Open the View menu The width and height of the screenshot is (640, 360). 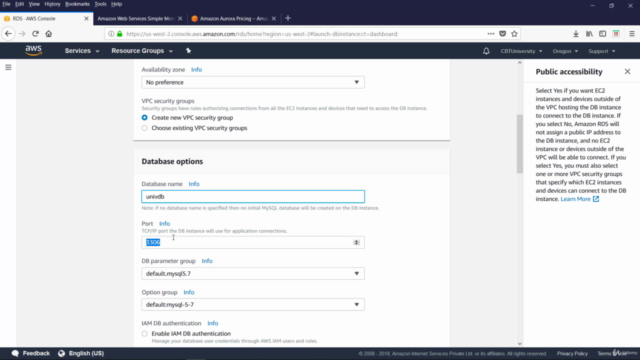point(34,4)
